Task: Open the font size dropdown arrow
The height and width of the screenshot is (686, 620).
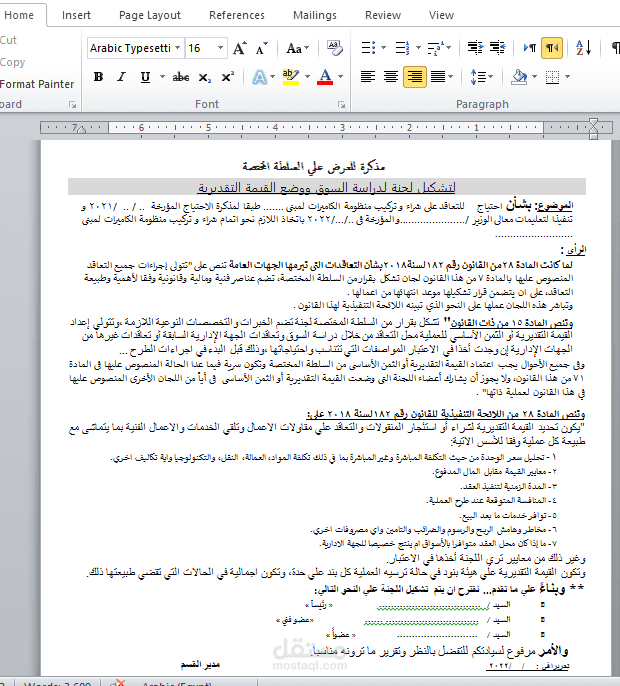Action: (221, 48)
